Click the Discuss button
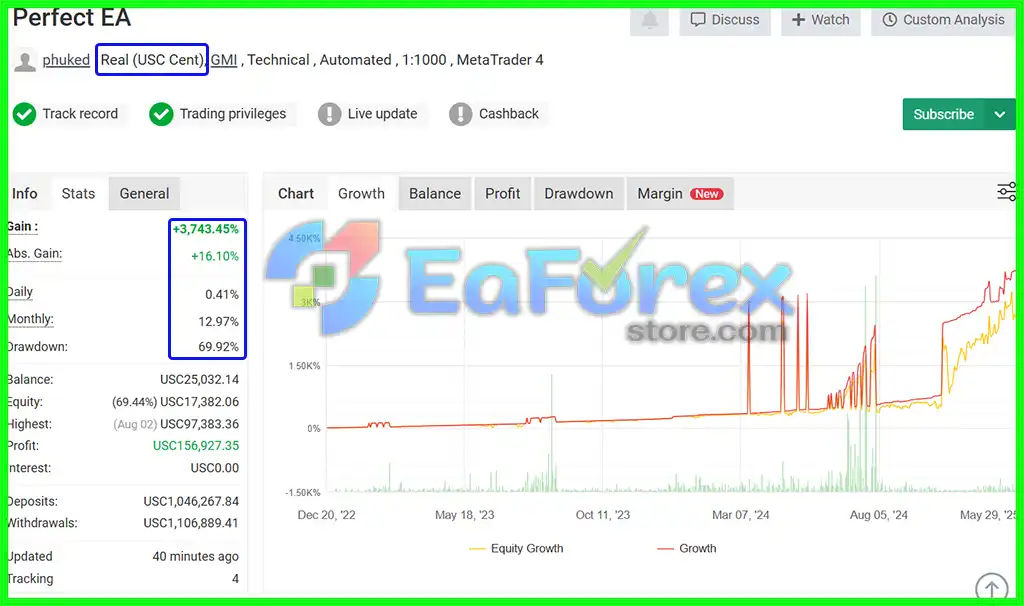 click(725, 20)
